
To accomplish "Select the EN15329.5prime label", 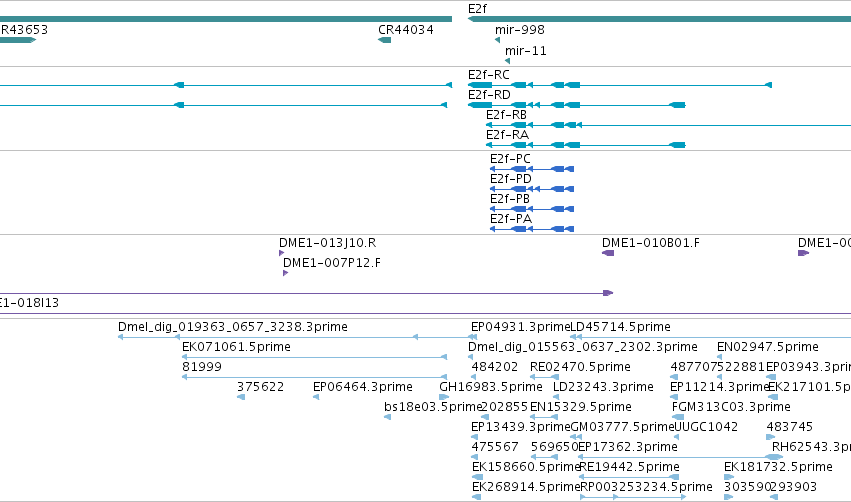I will [x=580, y=408].
